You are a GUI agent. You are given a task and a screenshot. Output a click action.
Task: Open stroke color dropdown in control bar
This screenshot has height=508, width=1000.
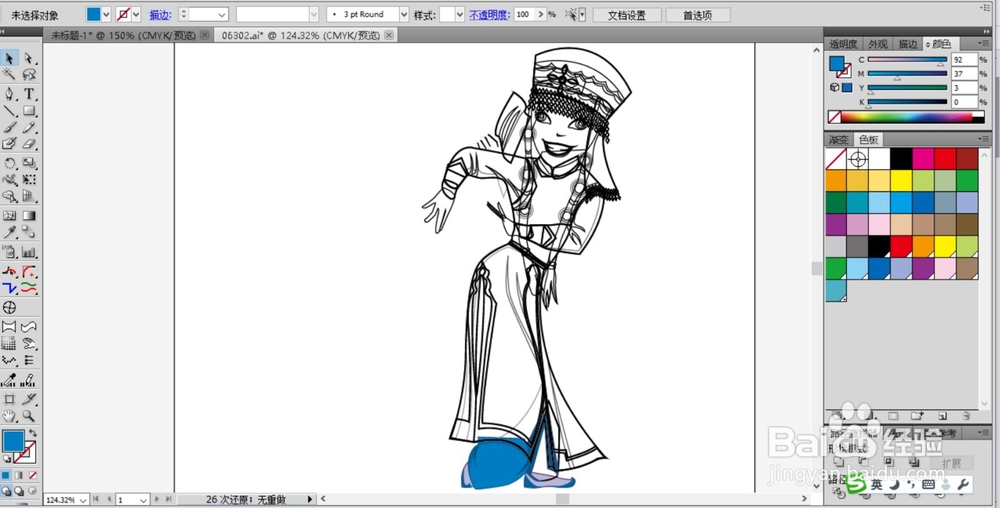pyautogui.click(x=136, y=14)
